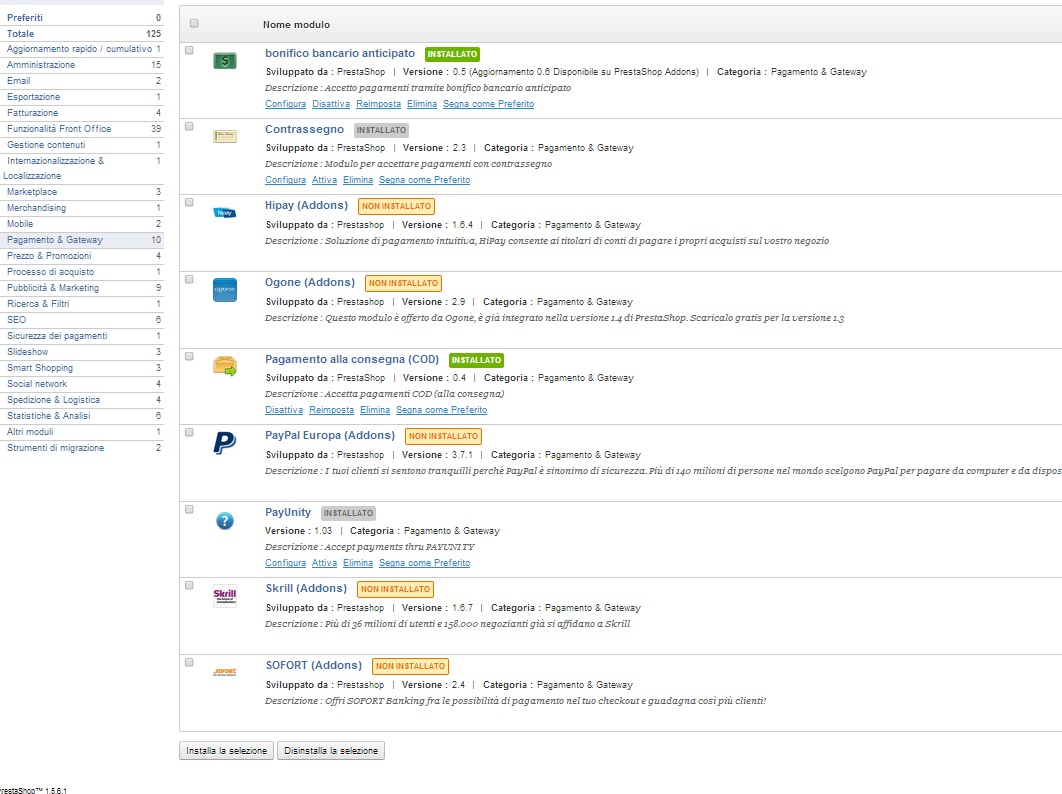Viewport: 1062px width, 794px height.
Task: Click the PayUnity question mark icon
Action: click(225, 520)
